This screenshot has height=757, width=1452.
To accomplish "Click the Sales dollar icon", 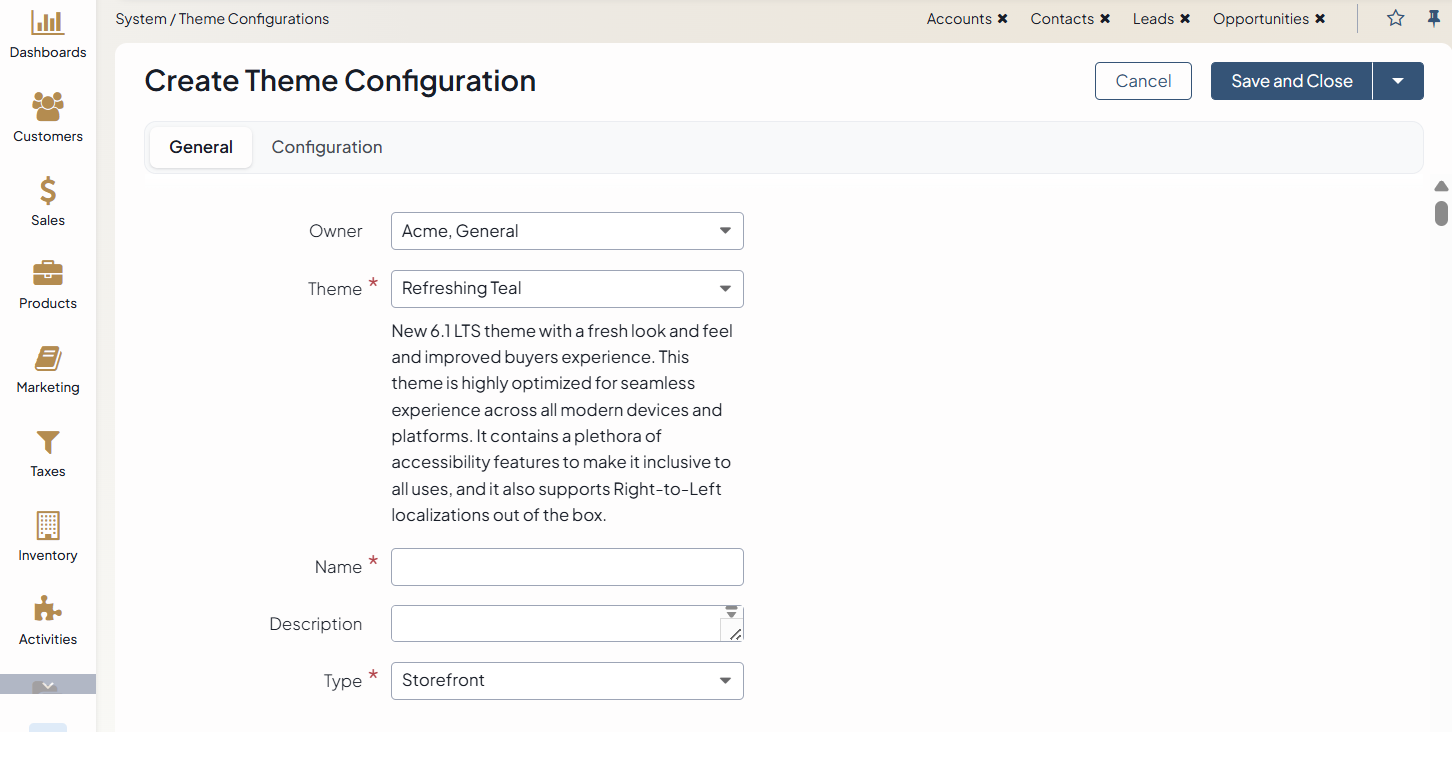I will tap(47, 191).
